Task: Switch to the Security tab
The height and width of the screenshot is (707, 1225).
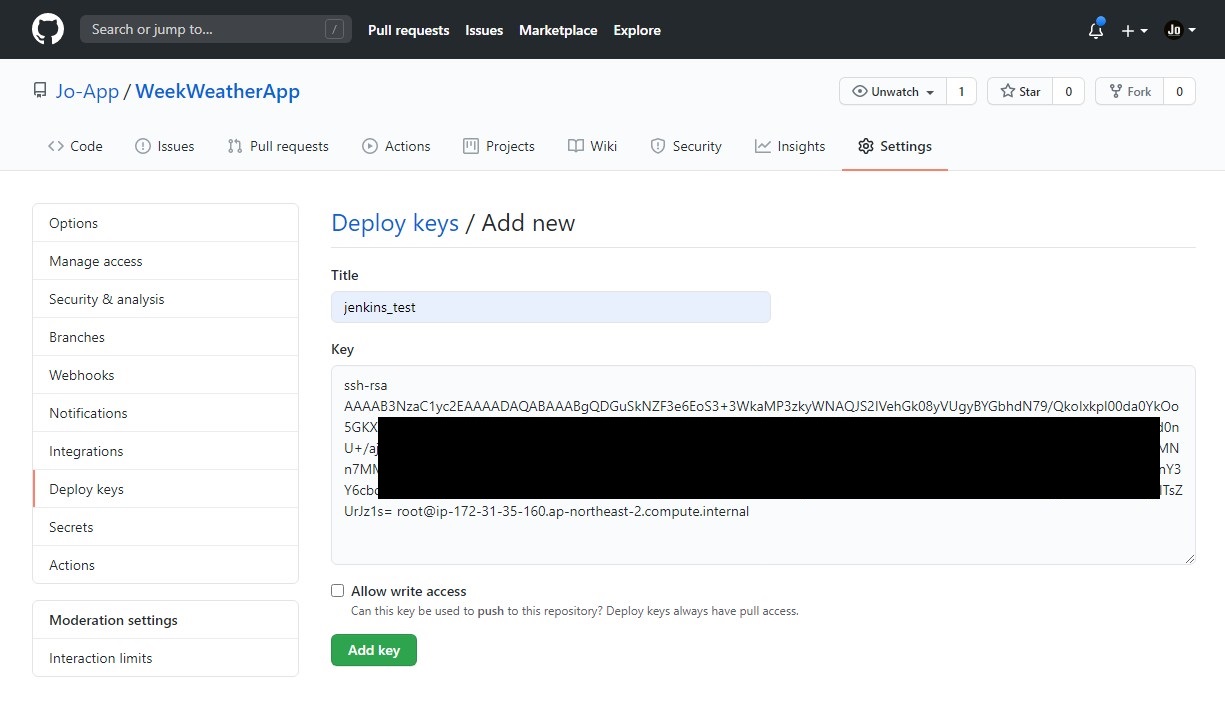Action: (x=686, y=146)
